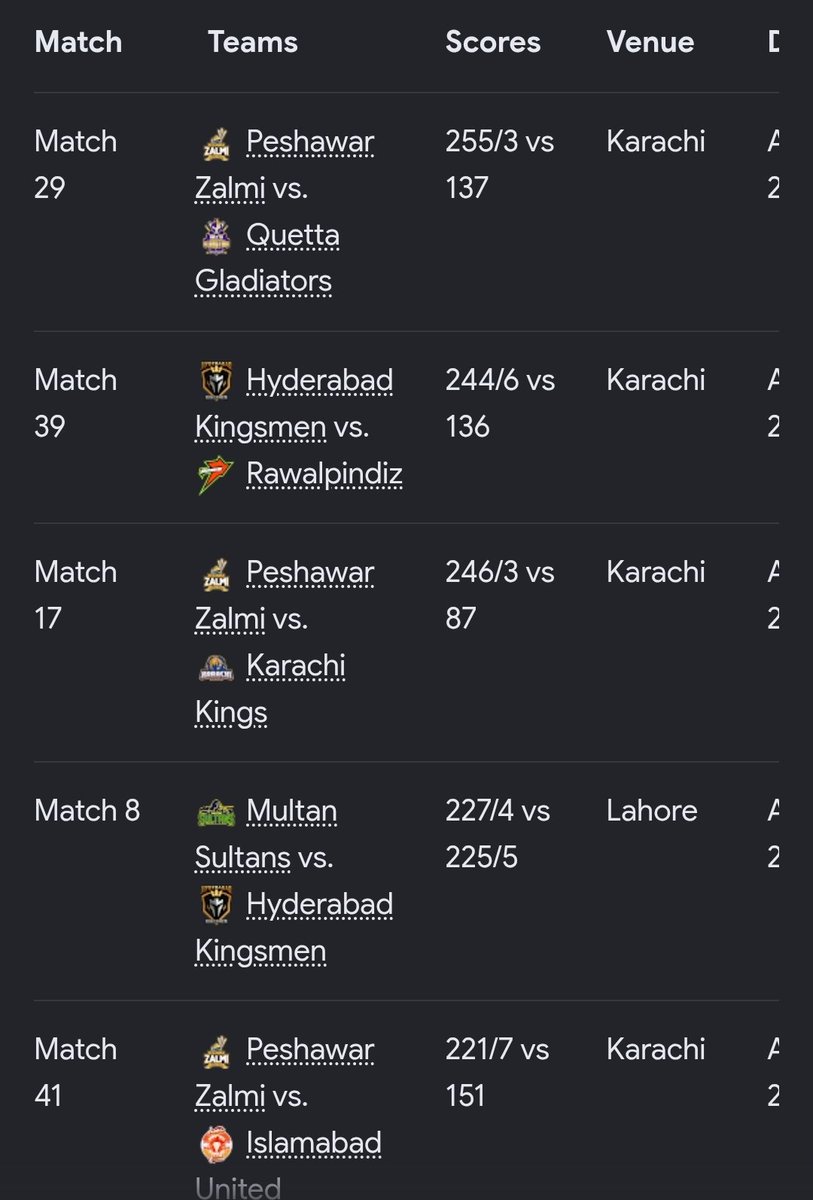Screen dimensions: 813x1200
Task: Open the Rawalpindiz team link
Action: pyautogui.click(x=324, y=473)
